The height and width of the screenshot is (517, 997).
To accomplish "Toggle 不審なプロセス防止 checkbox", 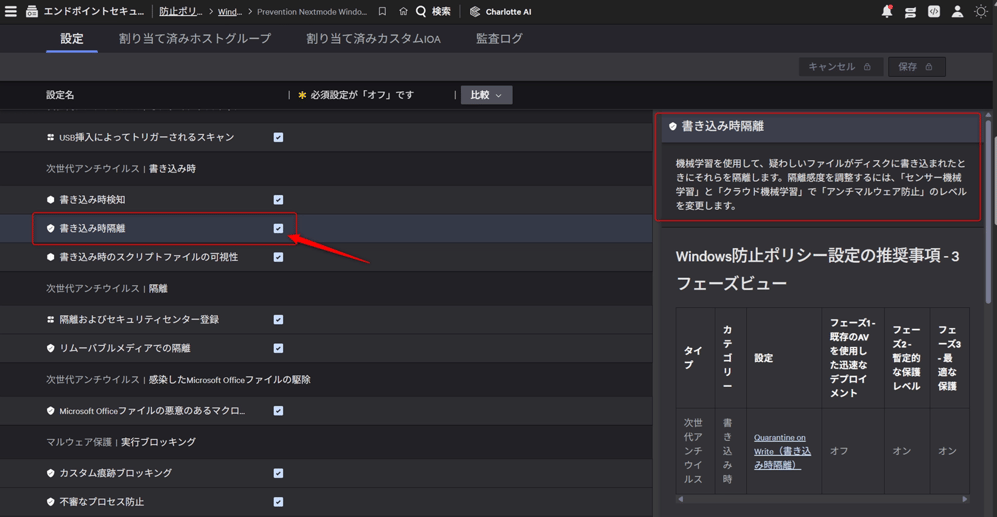I will pos(278,502).
